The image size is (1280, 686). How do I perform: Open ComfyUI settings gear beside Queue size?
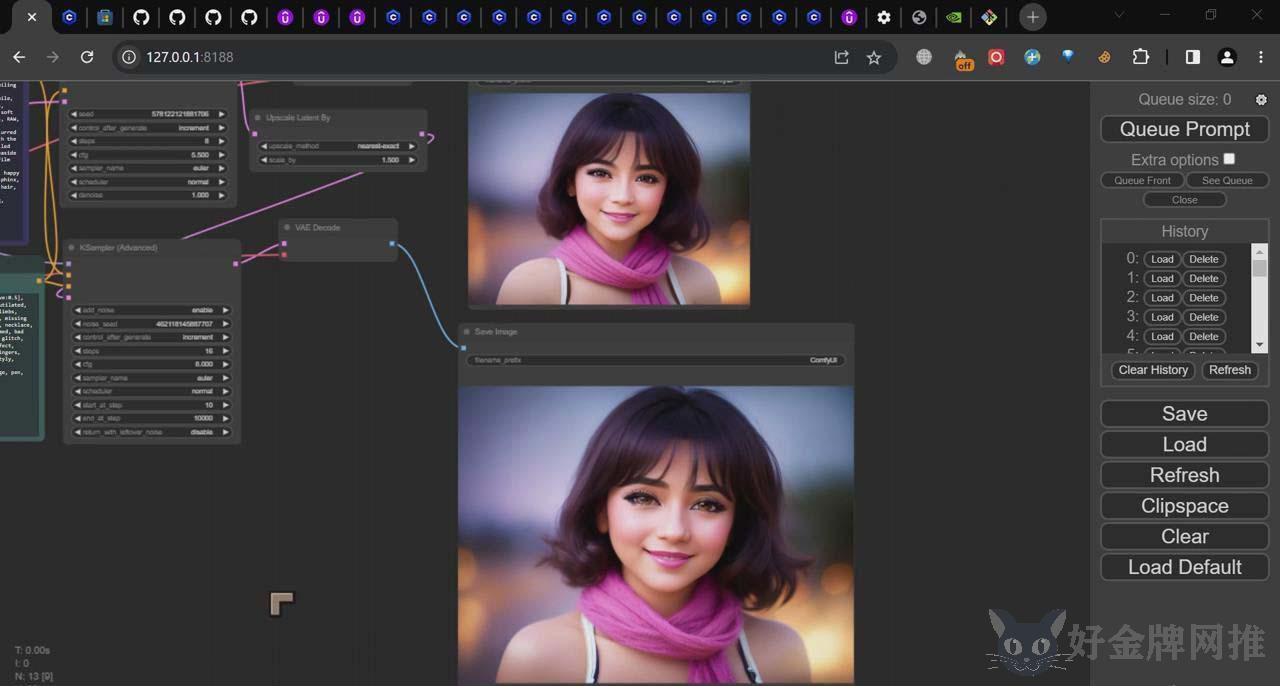1261,100
